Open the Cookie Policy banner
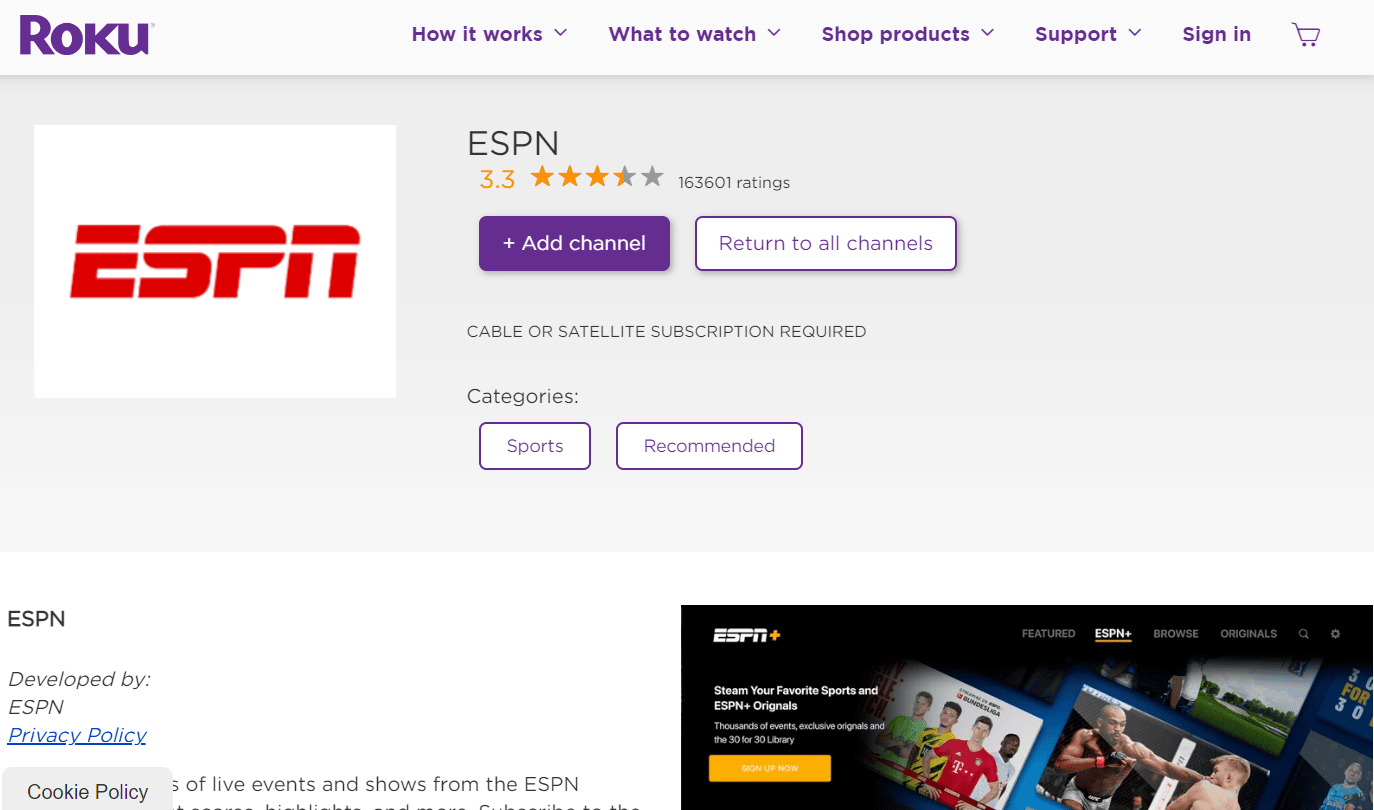The image size is (1374, 810). click(88, 791)
